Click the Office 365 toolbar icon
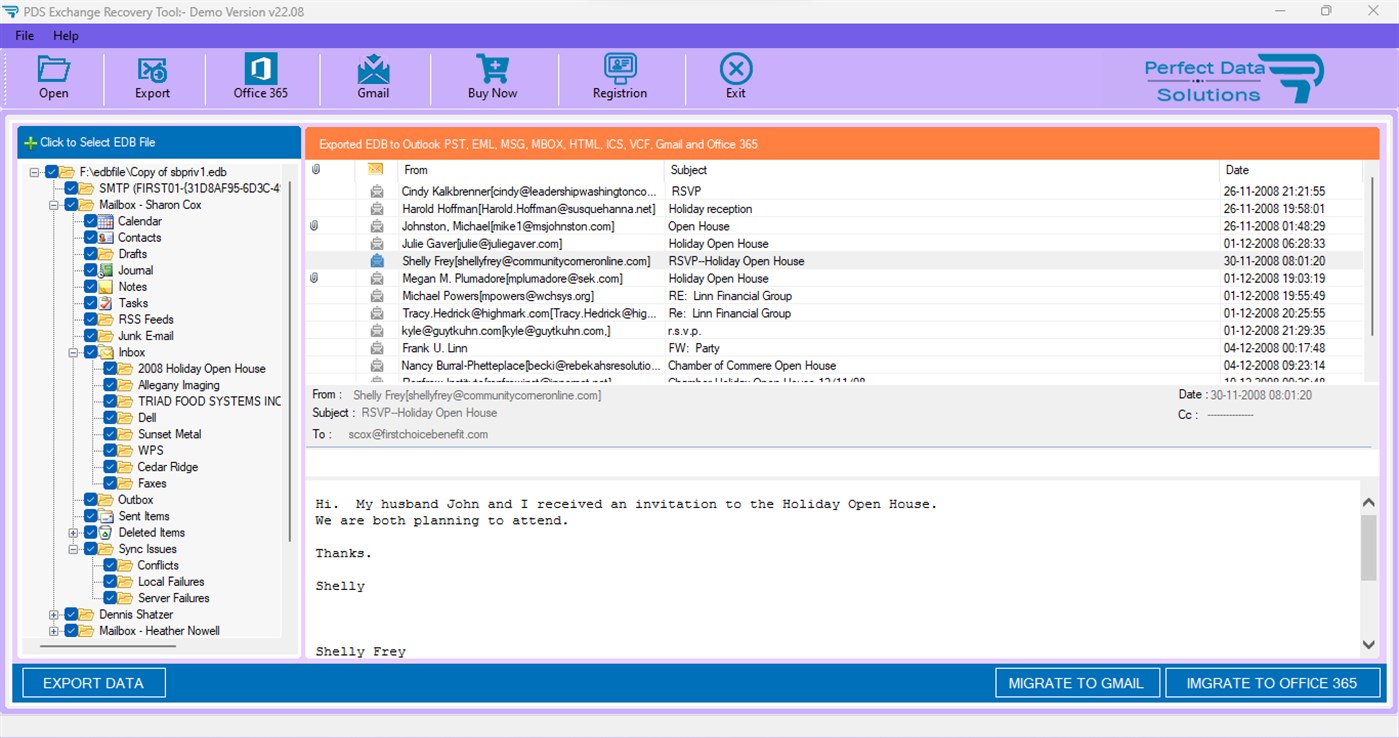Screen dimensions: 1399x738 pos(261,77)
